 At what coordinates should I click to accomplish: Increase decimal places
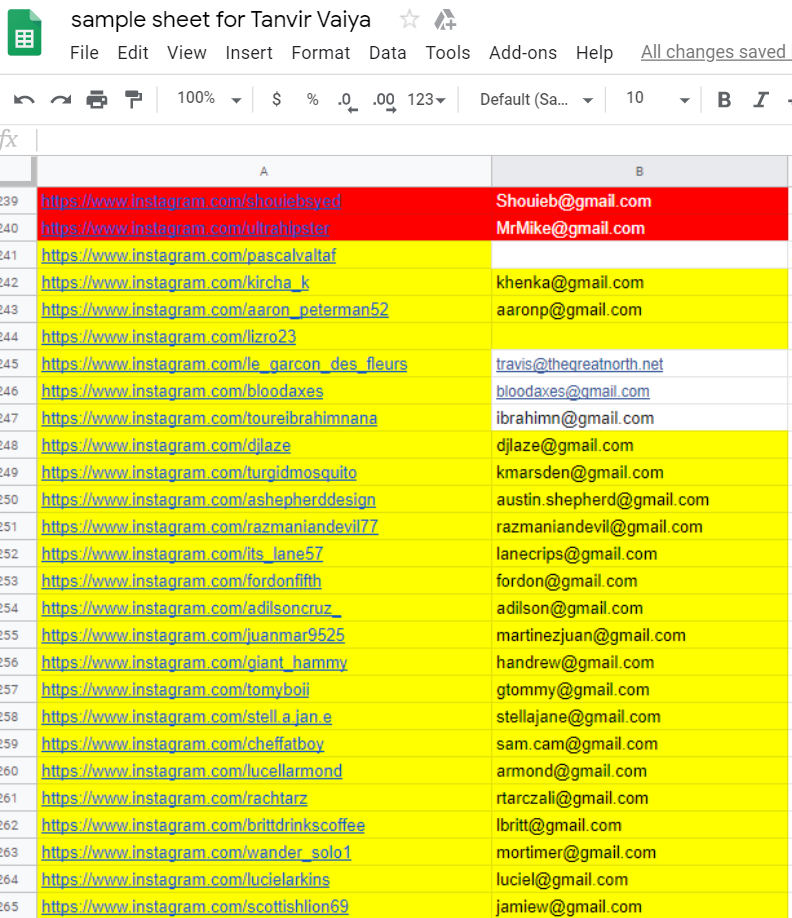[x=384, y=101]
